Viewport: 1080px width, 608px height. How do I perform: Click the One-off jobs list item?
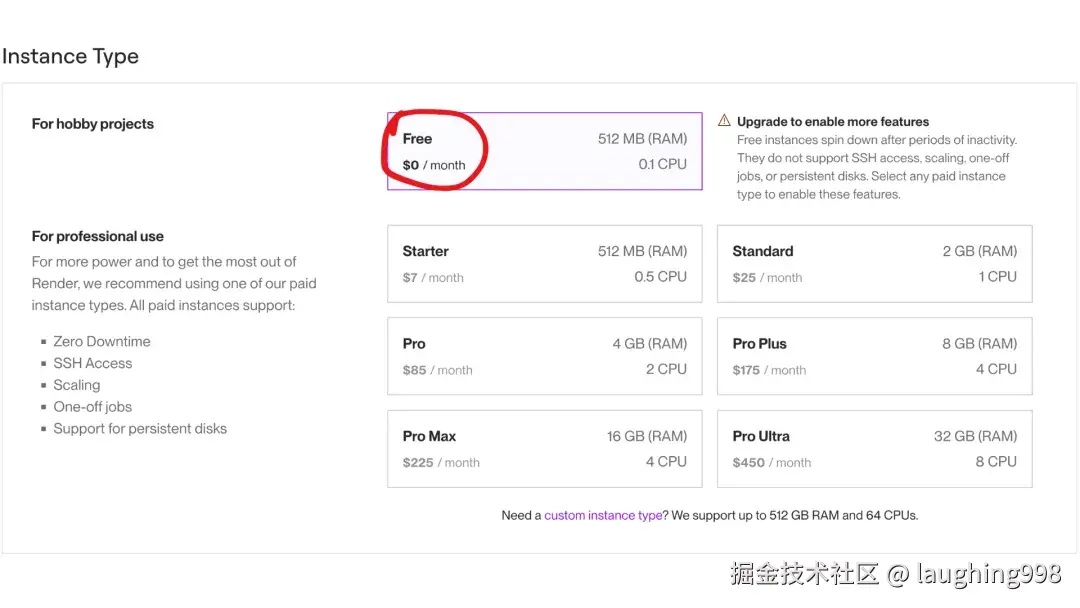[x=93, y=407]
